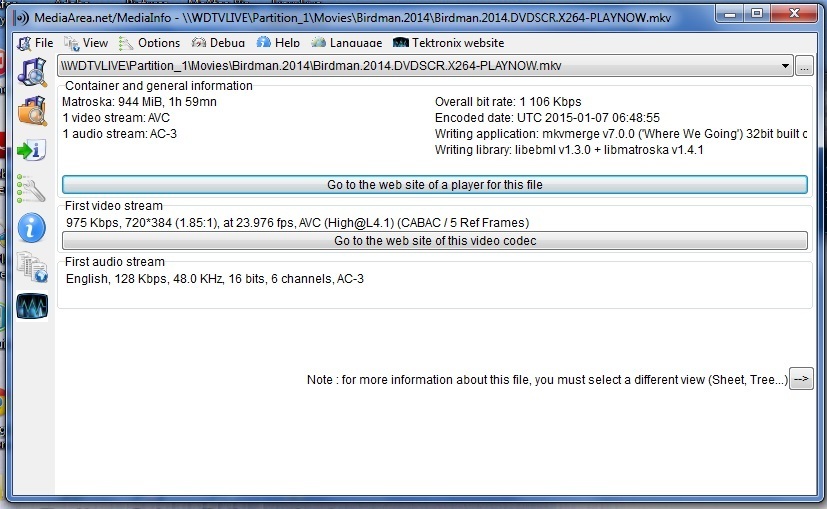
Task: Minimize the MediaInfo window
Action: pyautogui.click(x=730, y=14)
